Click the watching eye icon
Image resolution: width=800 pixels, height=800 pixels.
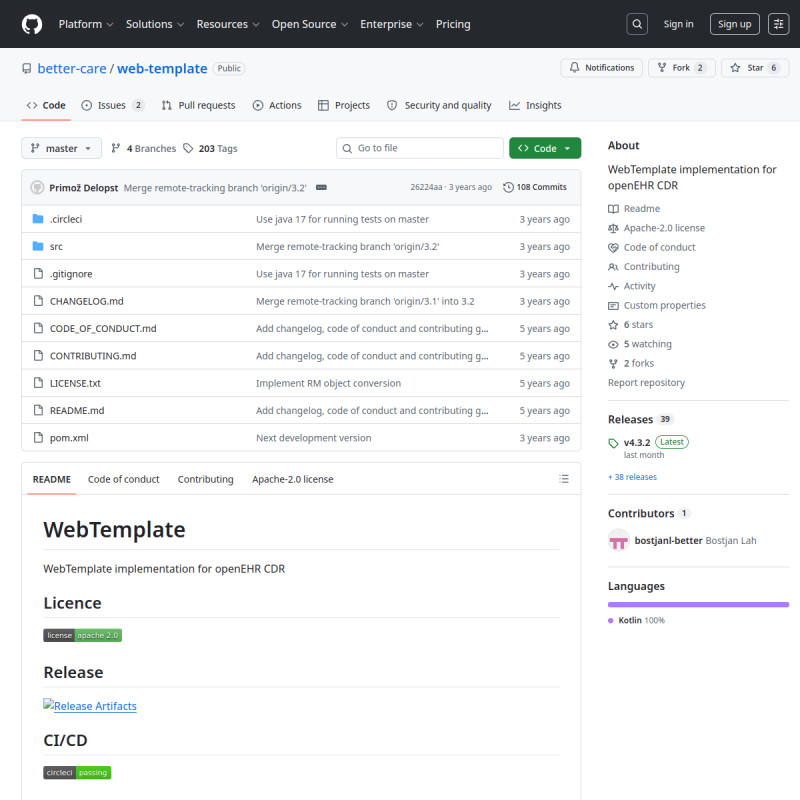[613, 344]
